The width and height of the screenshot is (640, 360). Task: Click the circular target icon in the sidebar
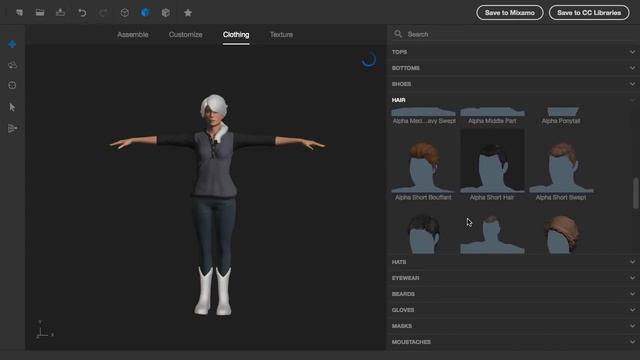(12, 85)
